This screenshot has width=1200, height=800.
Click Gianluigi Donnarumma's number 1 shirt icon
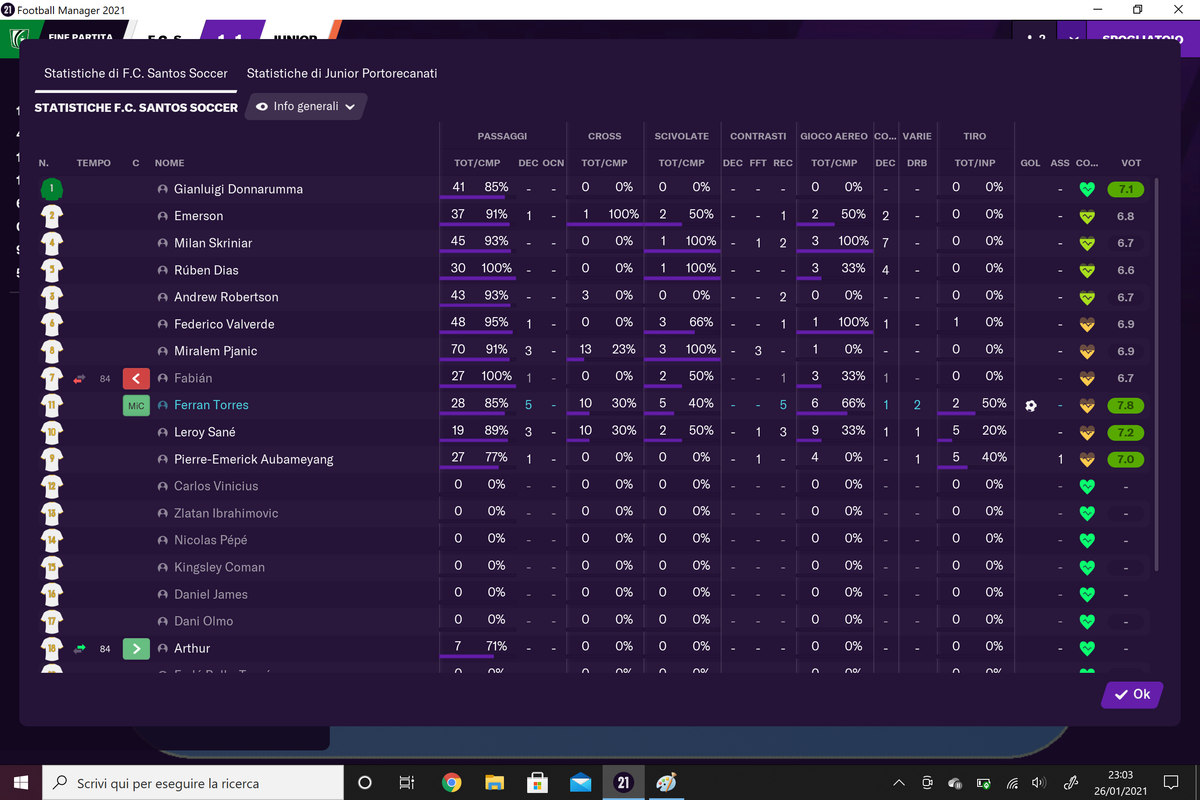coord(52,188)
